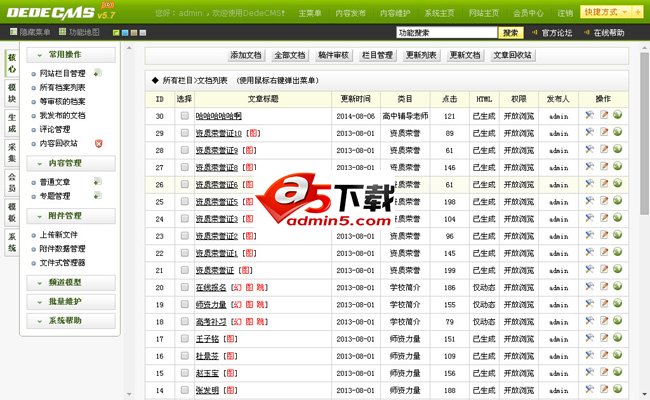Collapse the 常用操作 sidebar section
Screen dimensions: 650x400
tap(71, 55)
